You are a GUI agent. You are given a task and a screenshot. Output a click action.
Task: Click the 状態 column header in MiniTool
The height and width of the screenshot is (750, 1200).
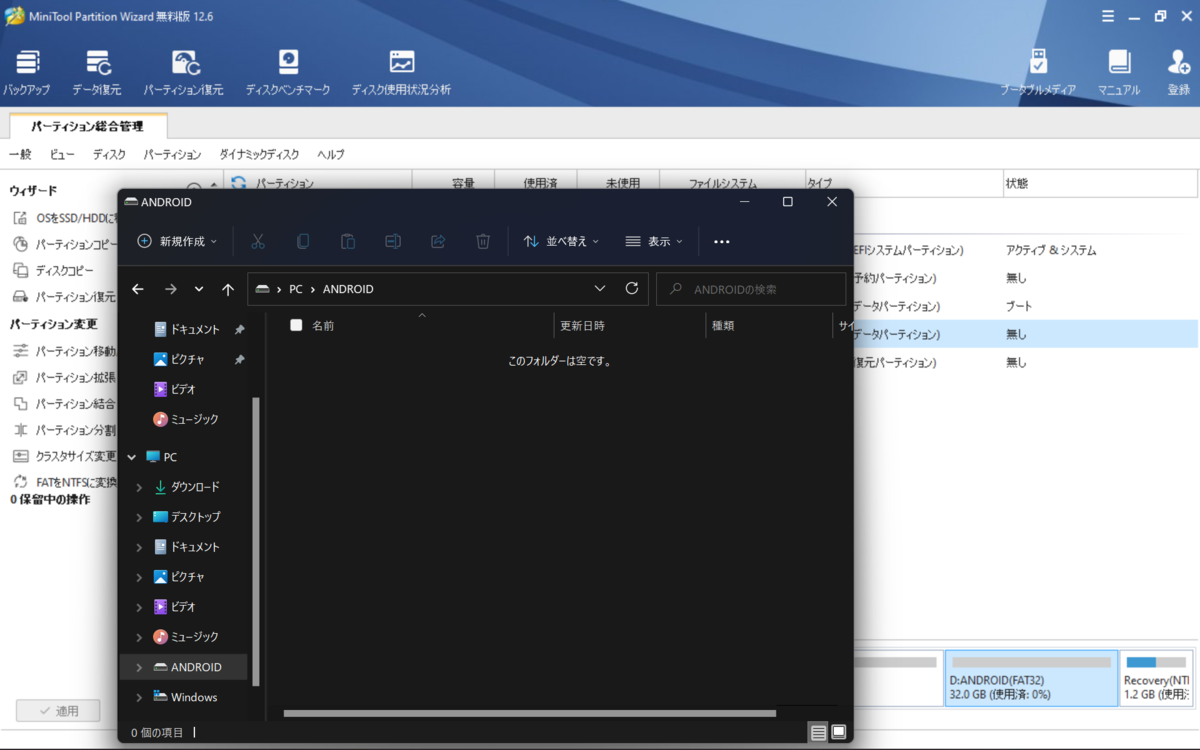pos(1100,184)
